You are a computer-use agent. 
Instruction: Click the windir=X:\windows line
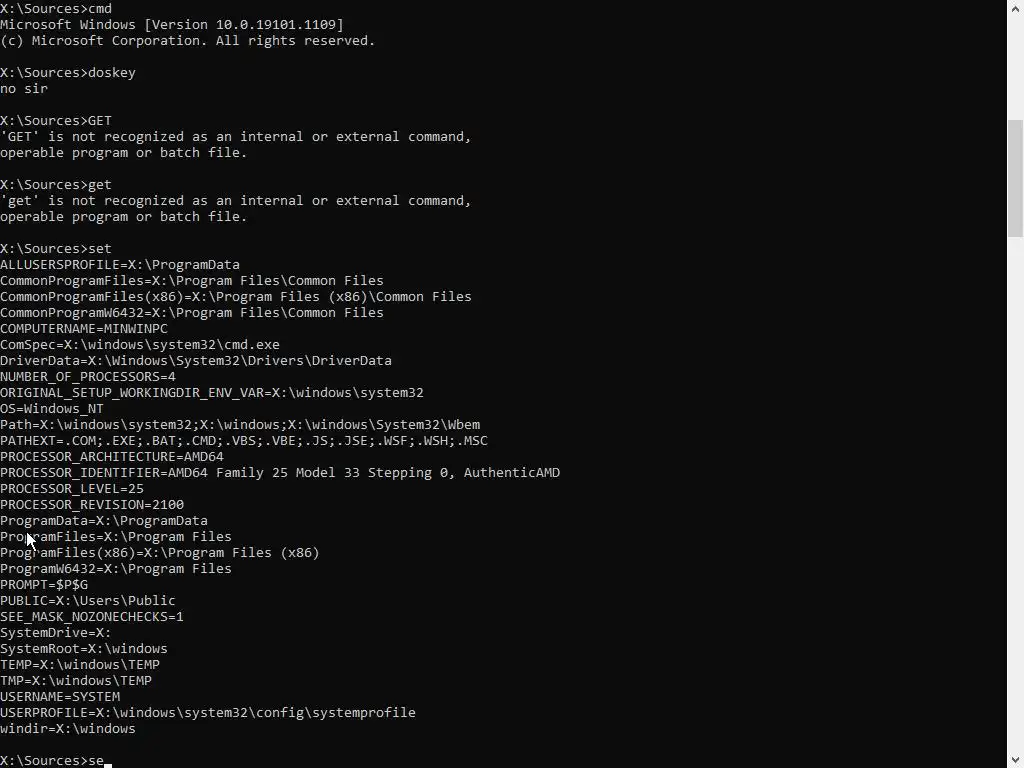[x=68, y=729]
